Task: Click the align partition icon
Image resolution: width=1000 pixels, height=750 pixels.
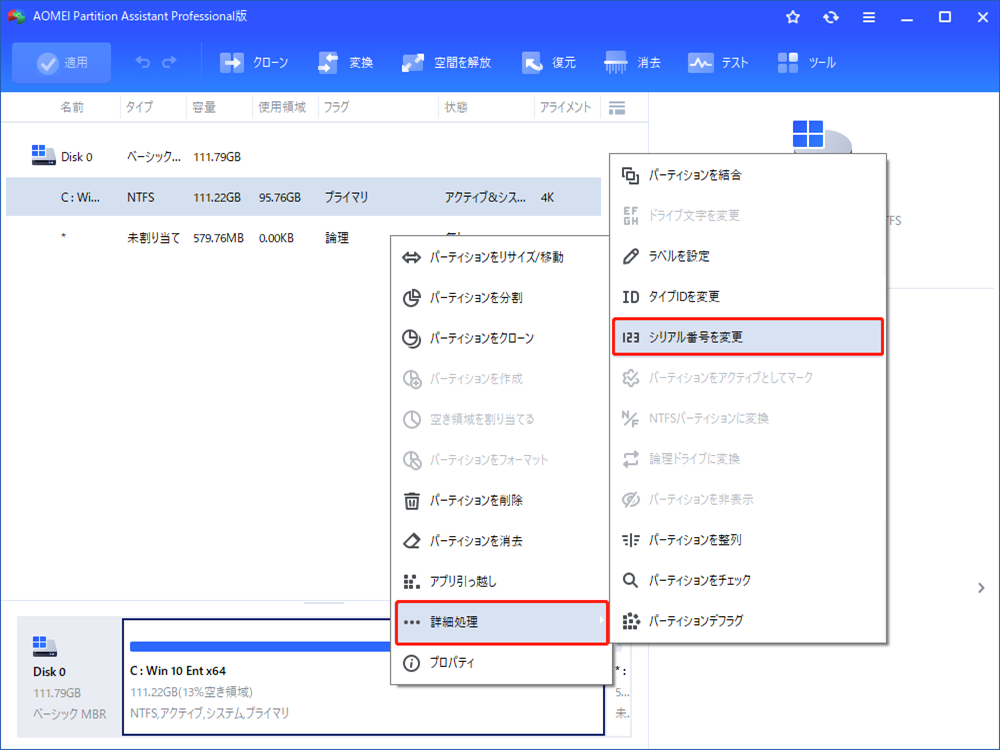Action: point(630,540)
